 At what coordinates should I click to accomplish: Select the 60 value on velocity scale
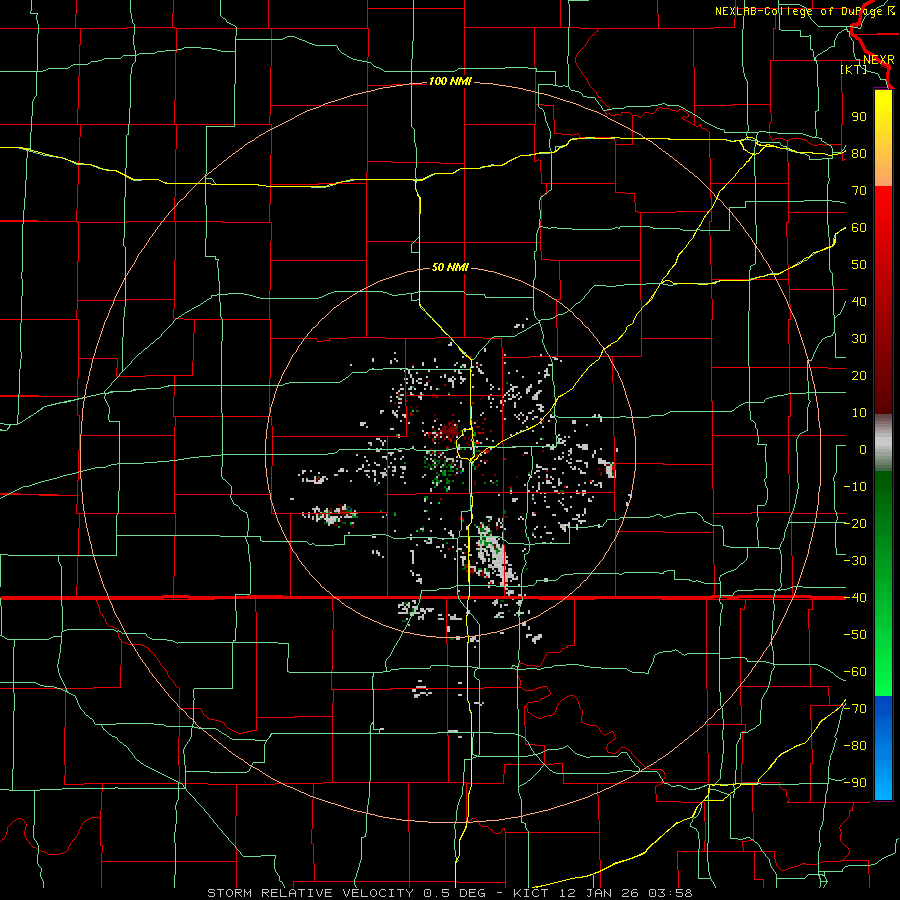(x=859, y=228)
